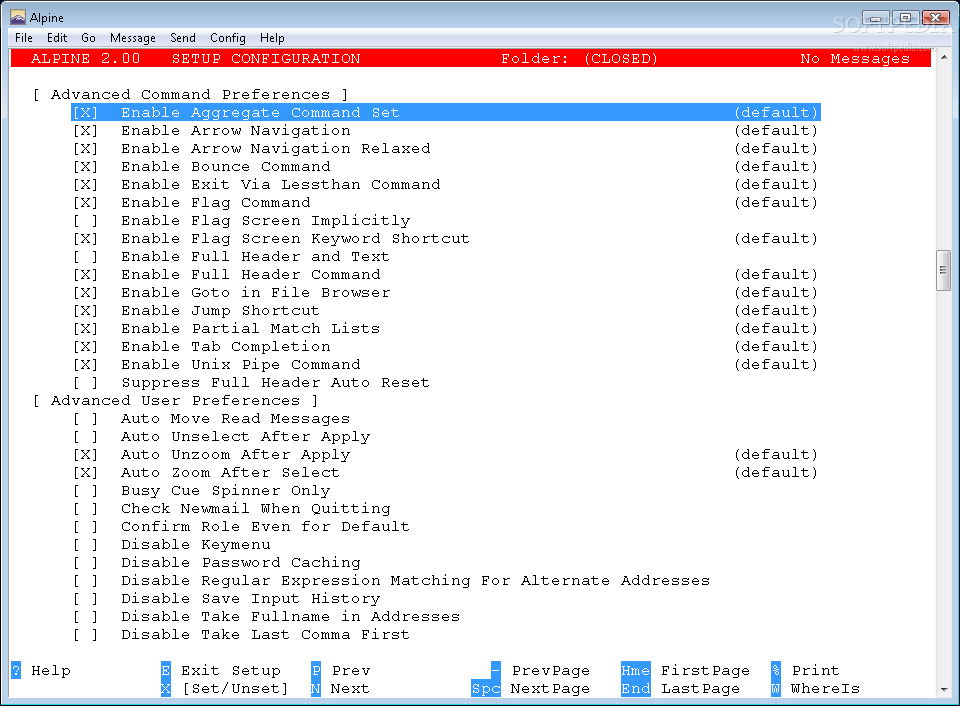Select 'Auto Unselect After Apply' row
The image size is (960, 706).
pos(246,437)
